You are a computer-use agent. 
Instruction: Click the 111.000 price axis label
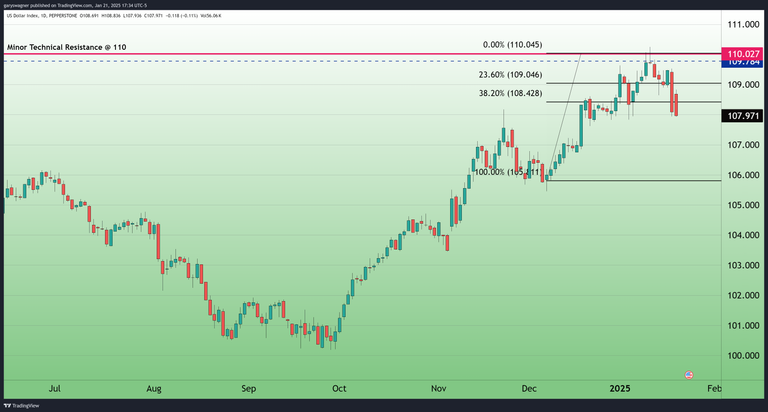point(742,24)
